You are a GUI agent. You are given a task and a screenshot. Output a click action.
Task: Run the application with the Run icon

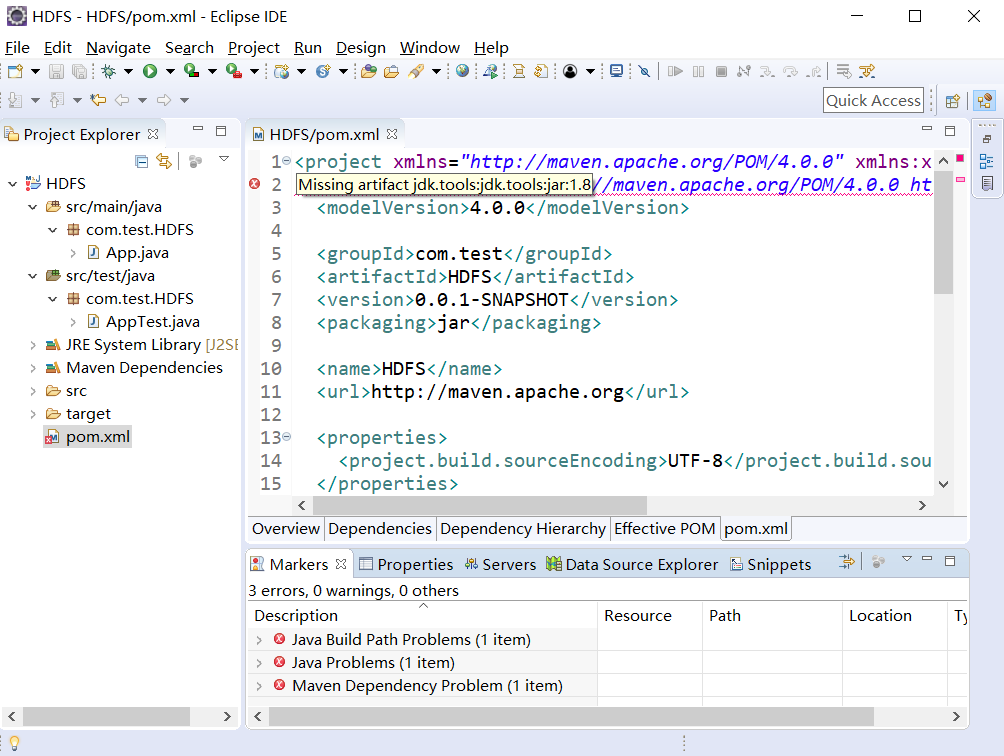pyautogui.click(x=151, y=71)
